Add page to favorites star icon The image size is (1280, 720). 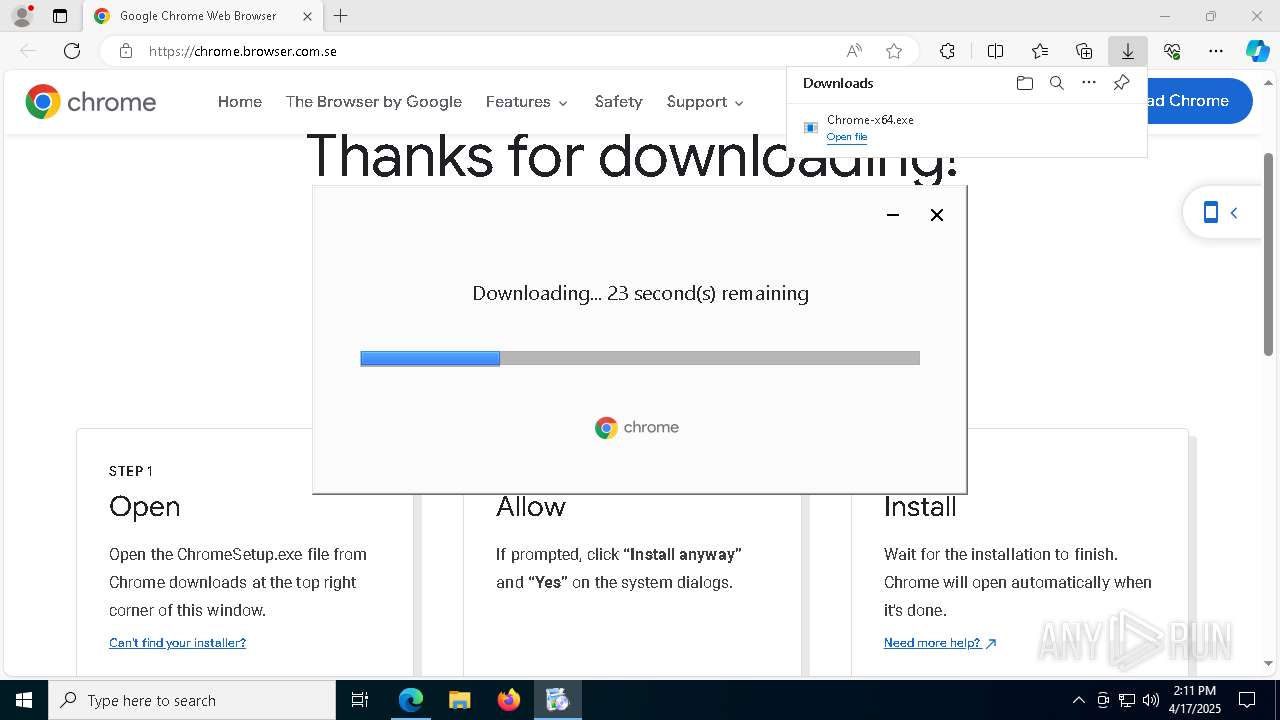[x=894, y=51]
